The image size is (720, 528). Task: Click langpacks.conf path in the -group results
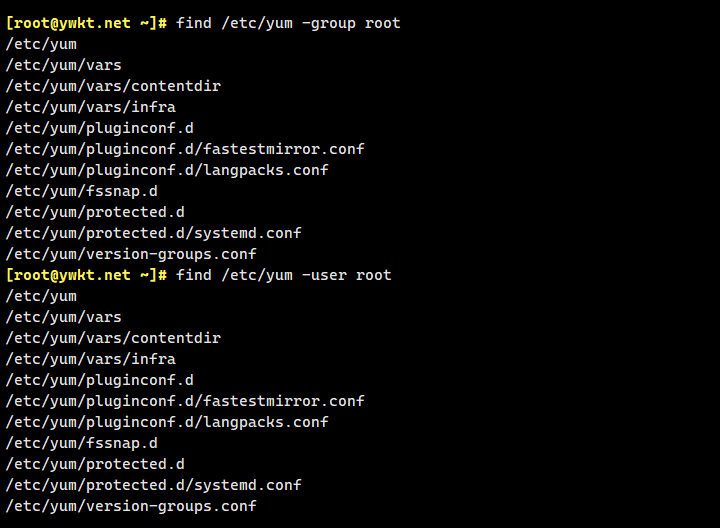(167, 170)
